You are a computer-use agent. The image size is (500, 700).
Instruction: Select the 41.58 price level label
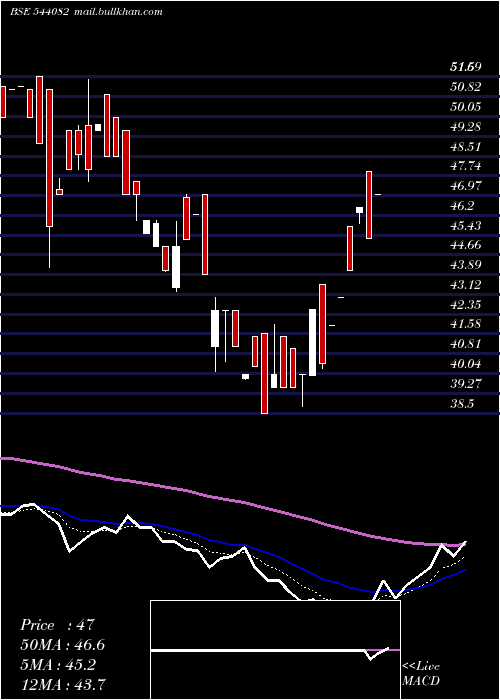(x=466, y=324)
